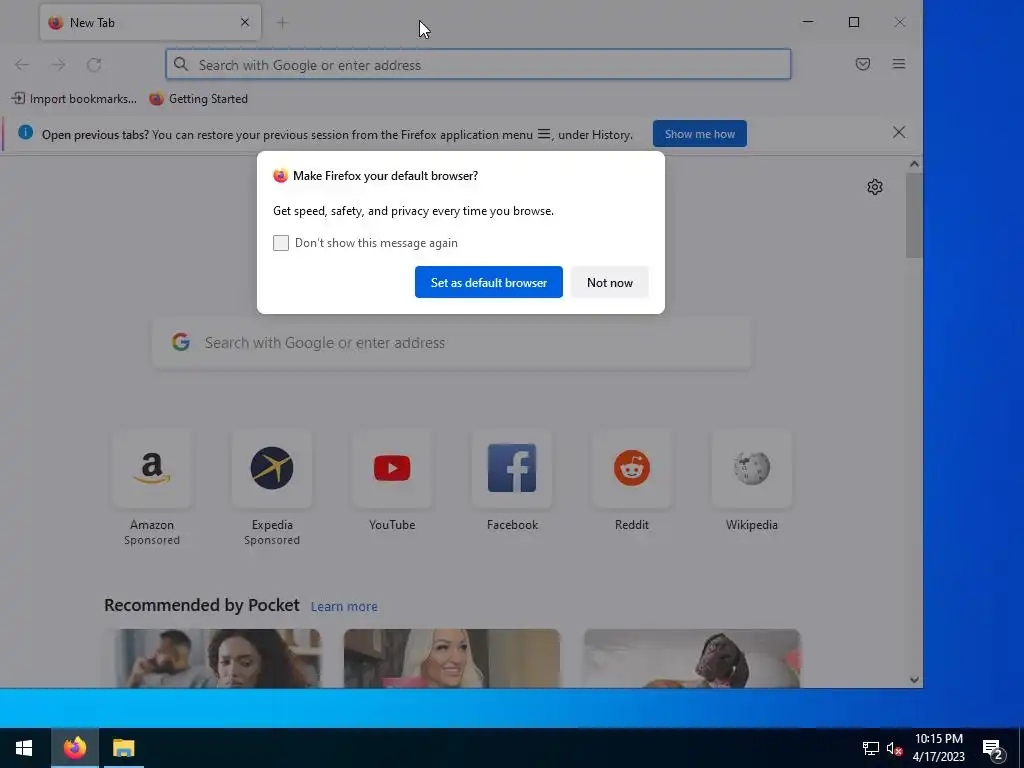Dismiss the restore session notification bar
The height and width of the screenshot is (768, 1024).
(899, 133)
